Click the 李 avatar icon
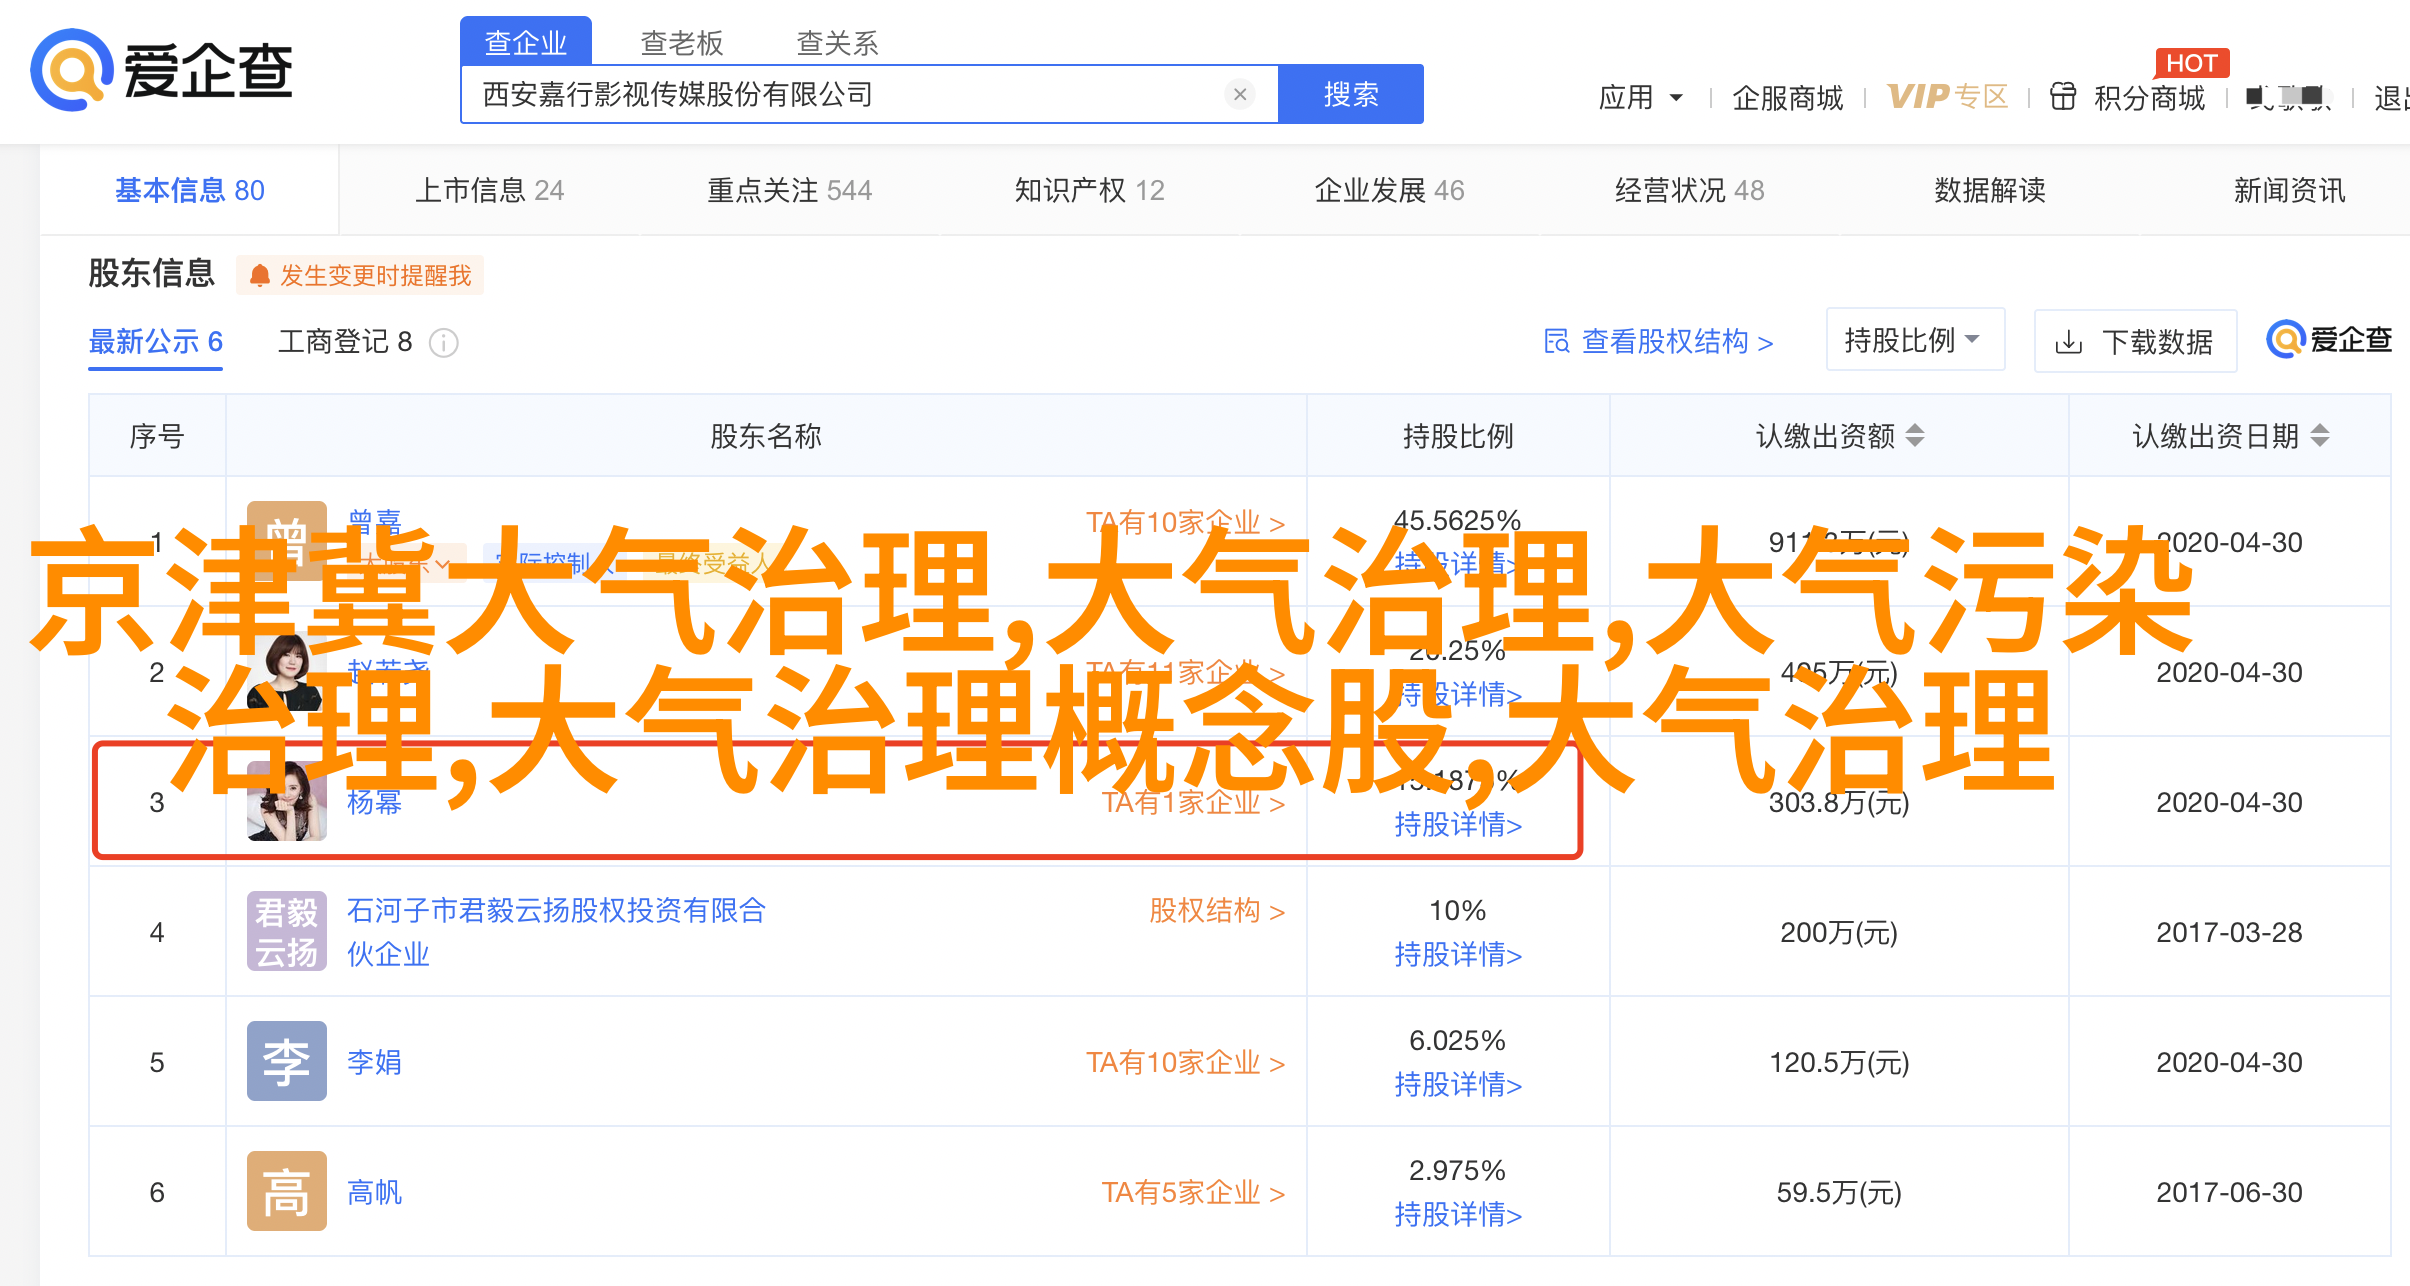This screenshot has width=2410, height=1286. point(287,1061)
